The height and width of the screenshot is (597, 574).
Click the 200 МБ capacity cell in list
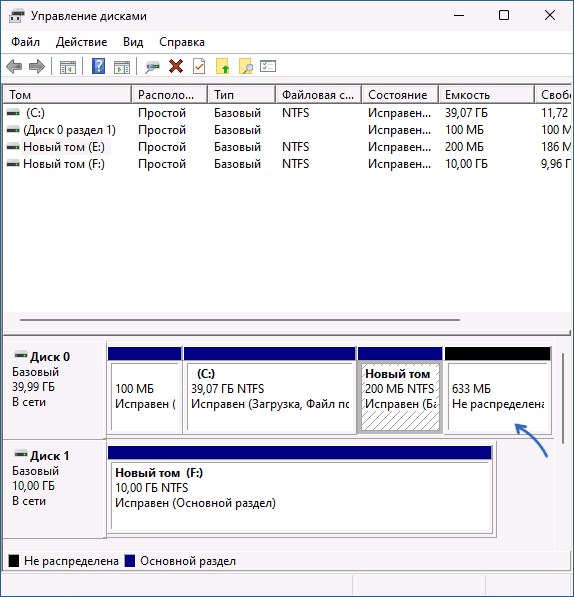[464, 147]
